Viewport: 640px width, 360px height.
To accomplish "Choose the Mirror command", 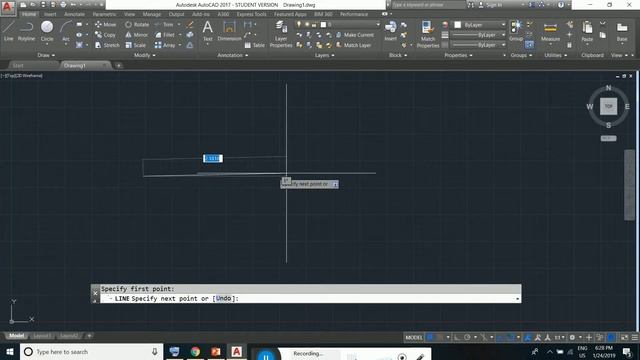I will click(136, 35).
